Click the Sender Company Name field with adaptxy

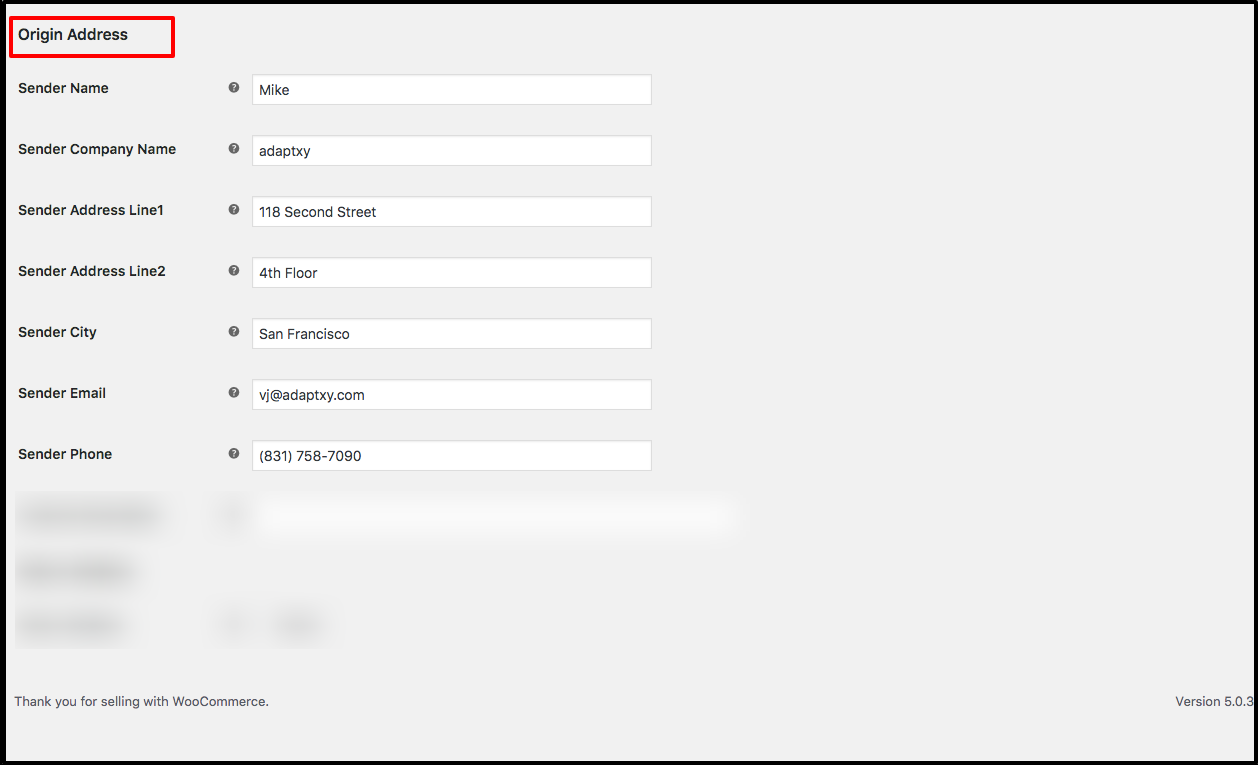pyautogui.click(x=452, y=150)
